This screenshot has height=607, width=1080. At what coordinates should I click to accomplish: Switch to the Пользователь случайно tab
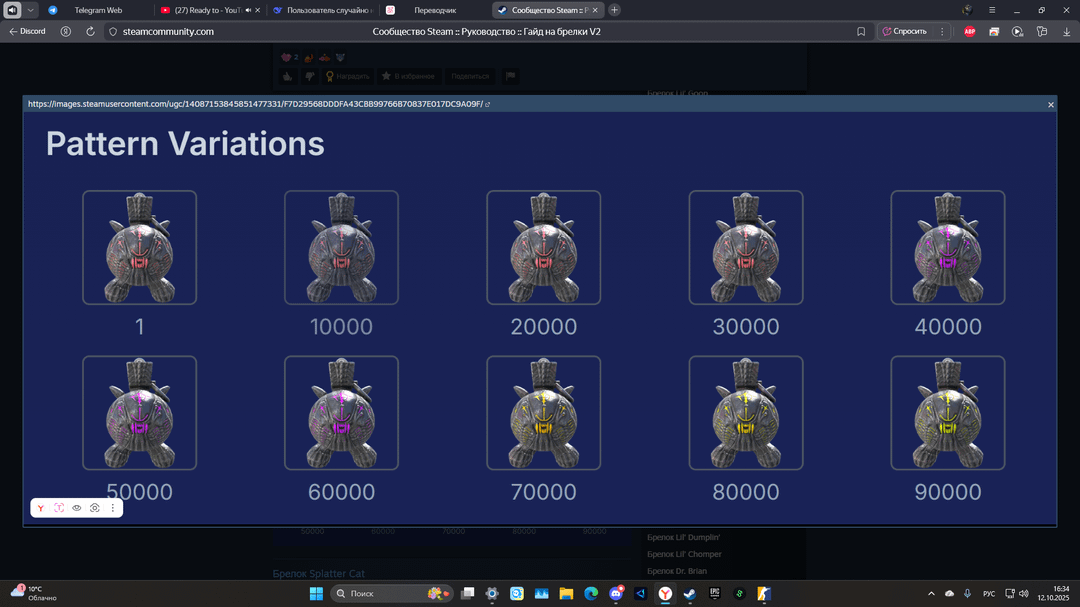click(x=322, y=10)
